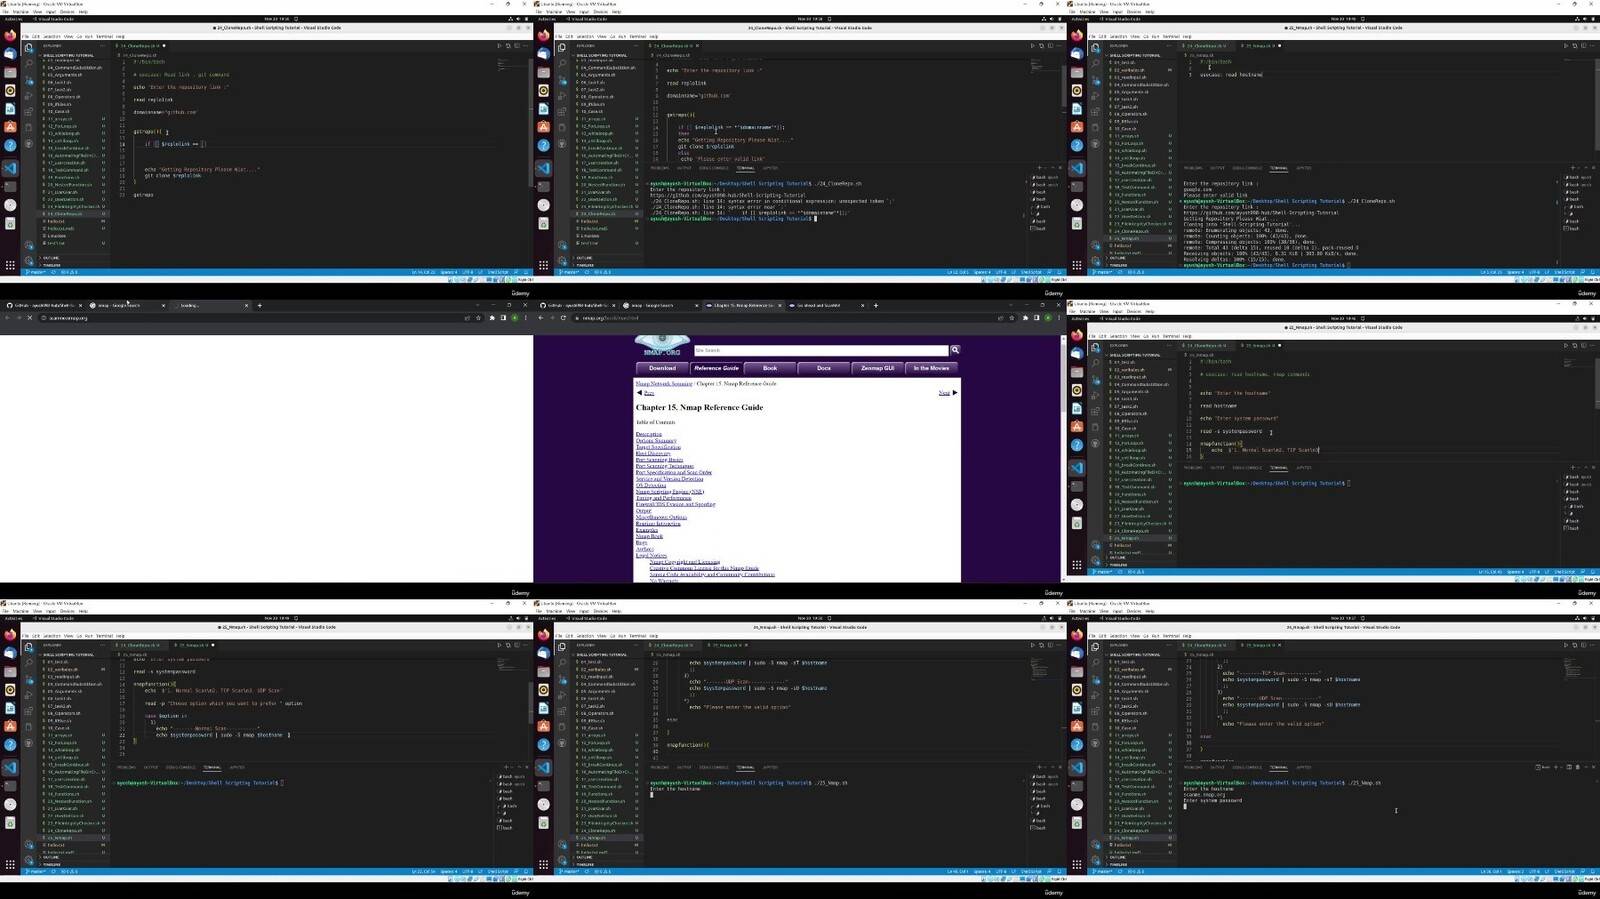Open the Docs tab on the nmap.org page

(x=824, y=368)
